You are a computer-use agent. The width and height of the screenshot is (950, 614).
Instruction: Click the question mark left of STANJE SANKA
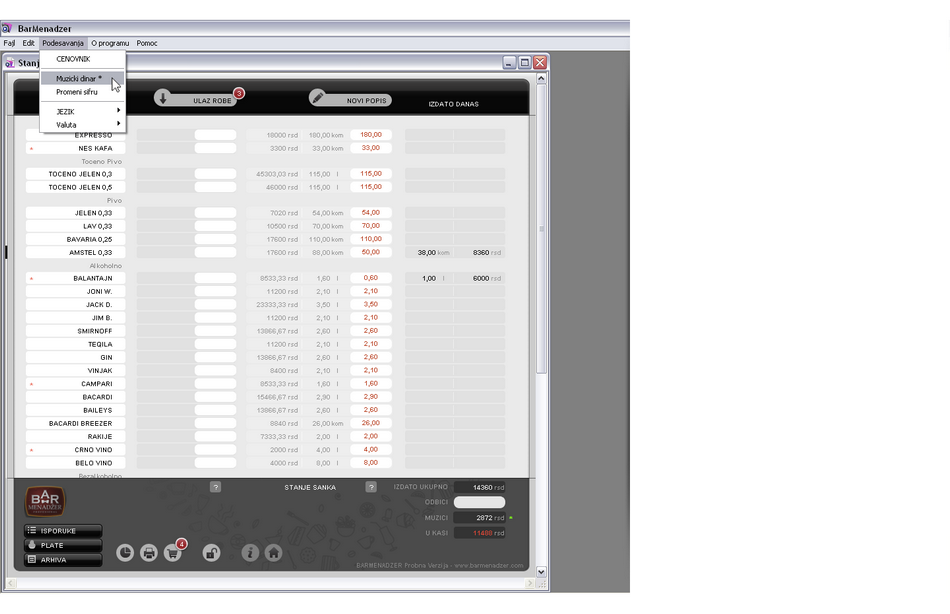215,487
